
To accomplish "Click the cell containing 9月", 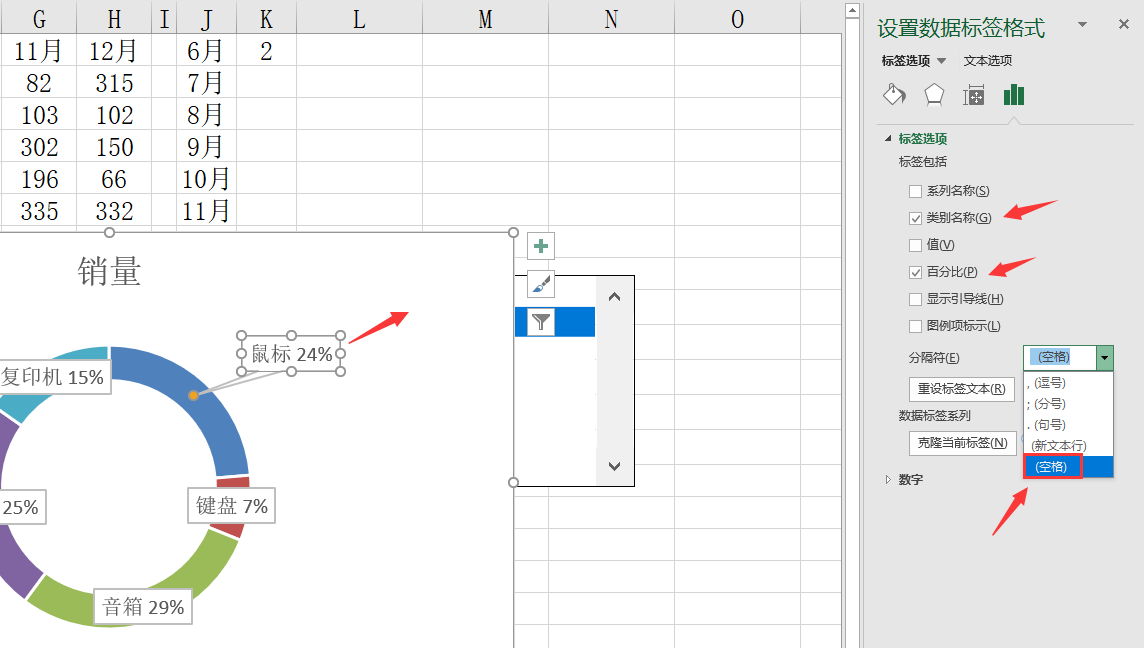I will (x=206, y=147).
